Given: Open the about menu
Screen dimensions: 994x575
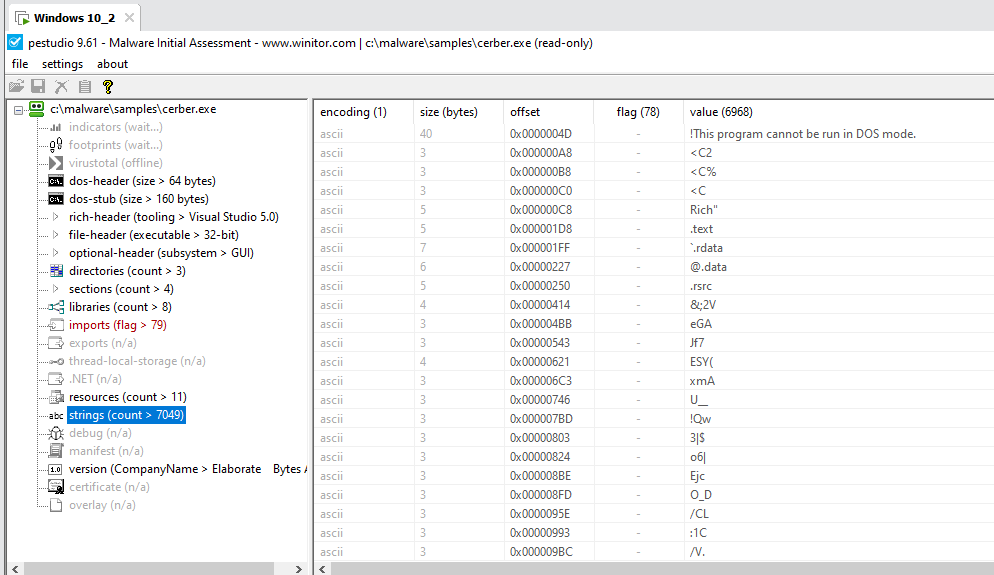Looking at the screenshot, I should (112, 64).
